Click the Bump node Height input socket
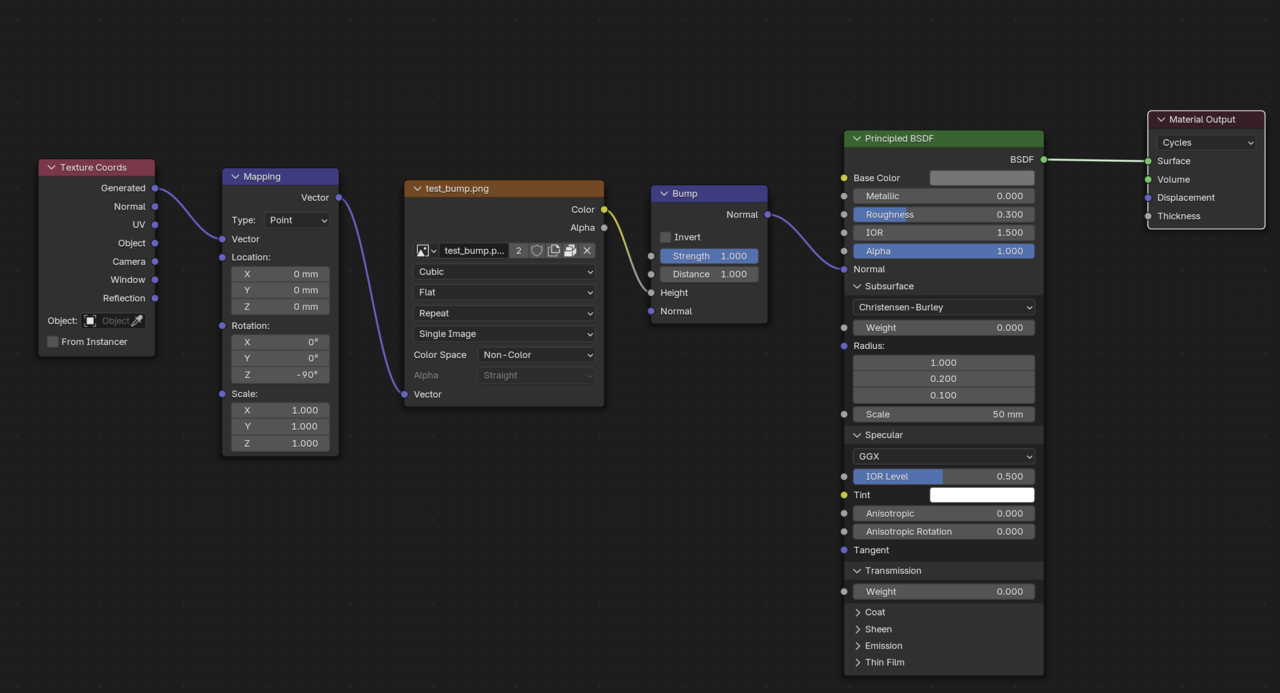The height and width of the screenshot is (693, 1280). [651, 293]
